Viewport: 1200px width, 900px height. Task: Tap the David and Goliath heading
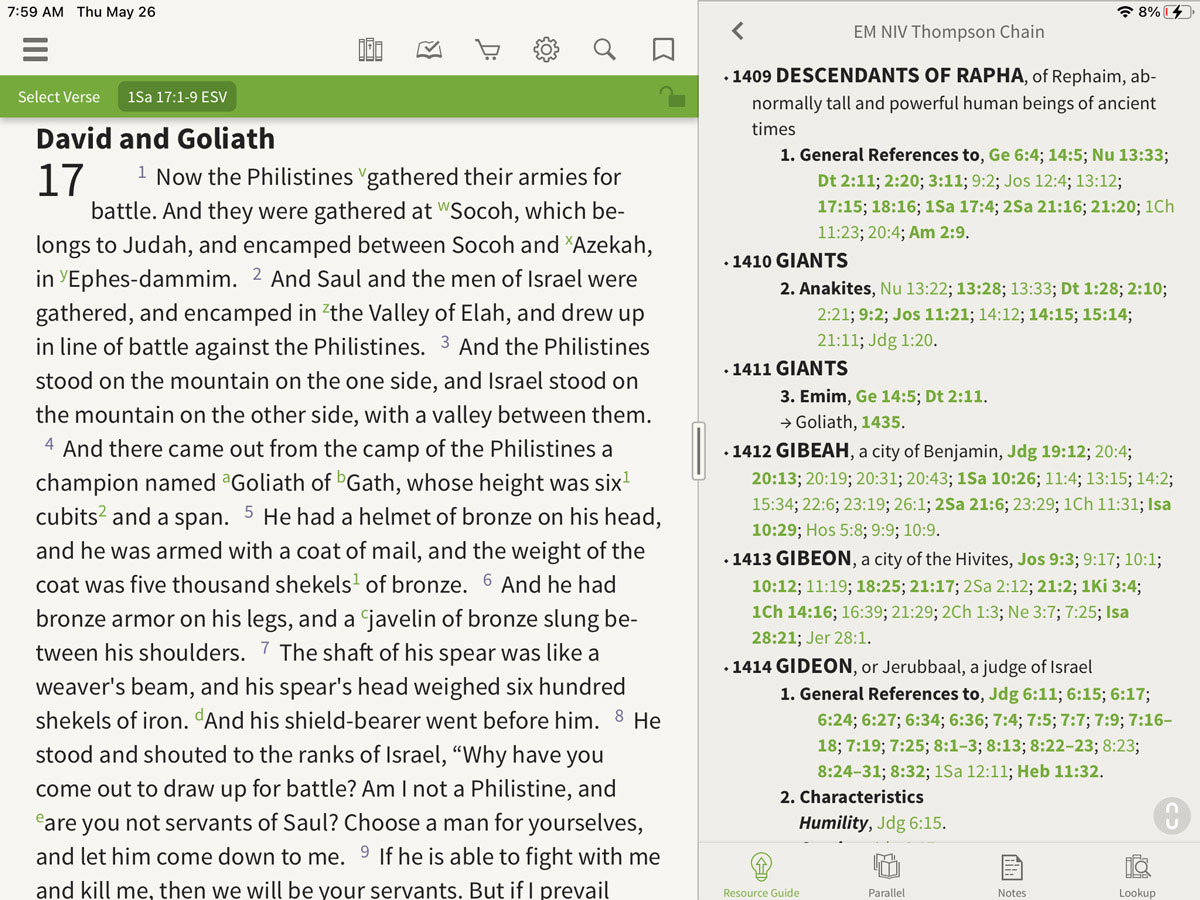155,138
